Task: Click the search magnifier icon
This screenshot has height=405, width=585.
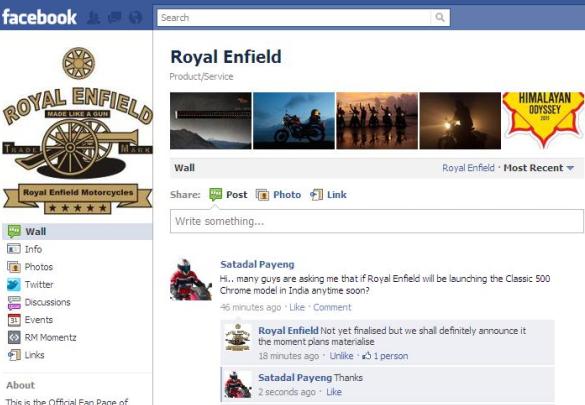Action: (440, 18)
